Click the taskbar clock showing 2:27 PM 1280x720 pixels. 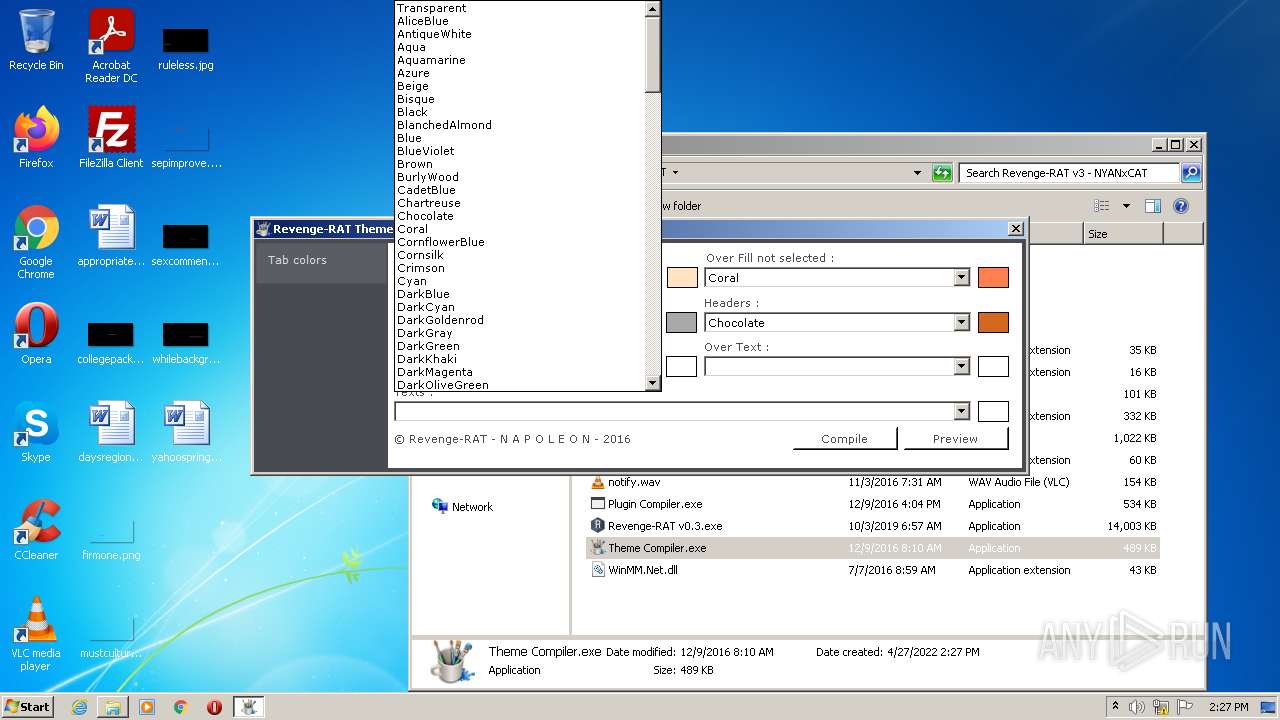(x=1228, y=707)
